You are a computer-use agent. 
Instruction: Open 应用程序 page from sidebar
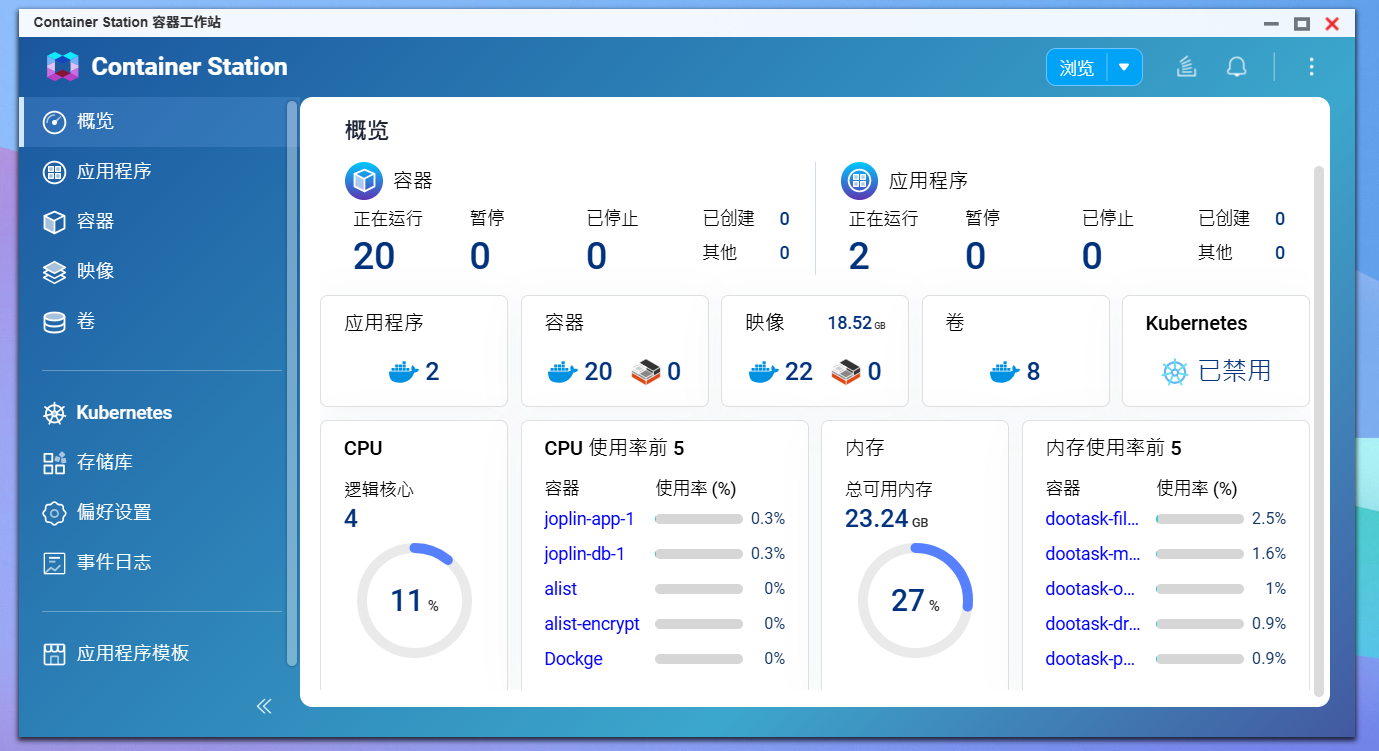[x=152, y=172]
